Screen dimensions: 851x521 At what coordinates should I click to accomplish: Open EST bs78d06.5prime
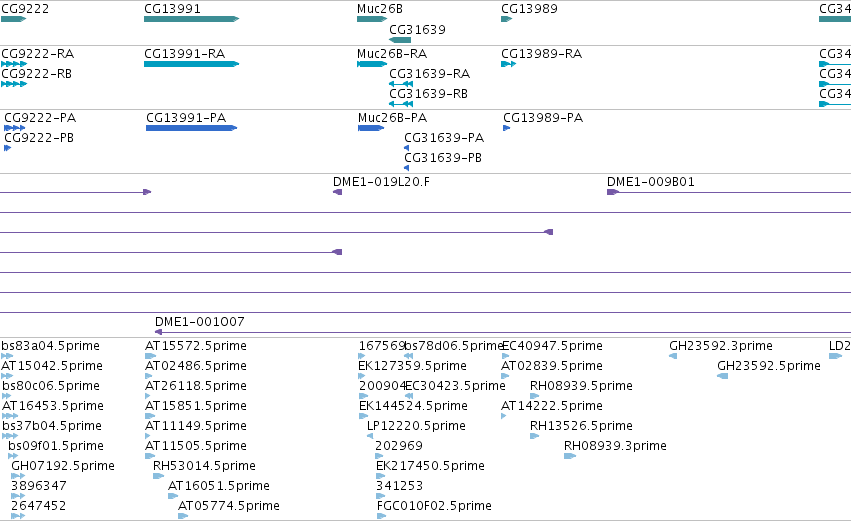coord(454,346)
